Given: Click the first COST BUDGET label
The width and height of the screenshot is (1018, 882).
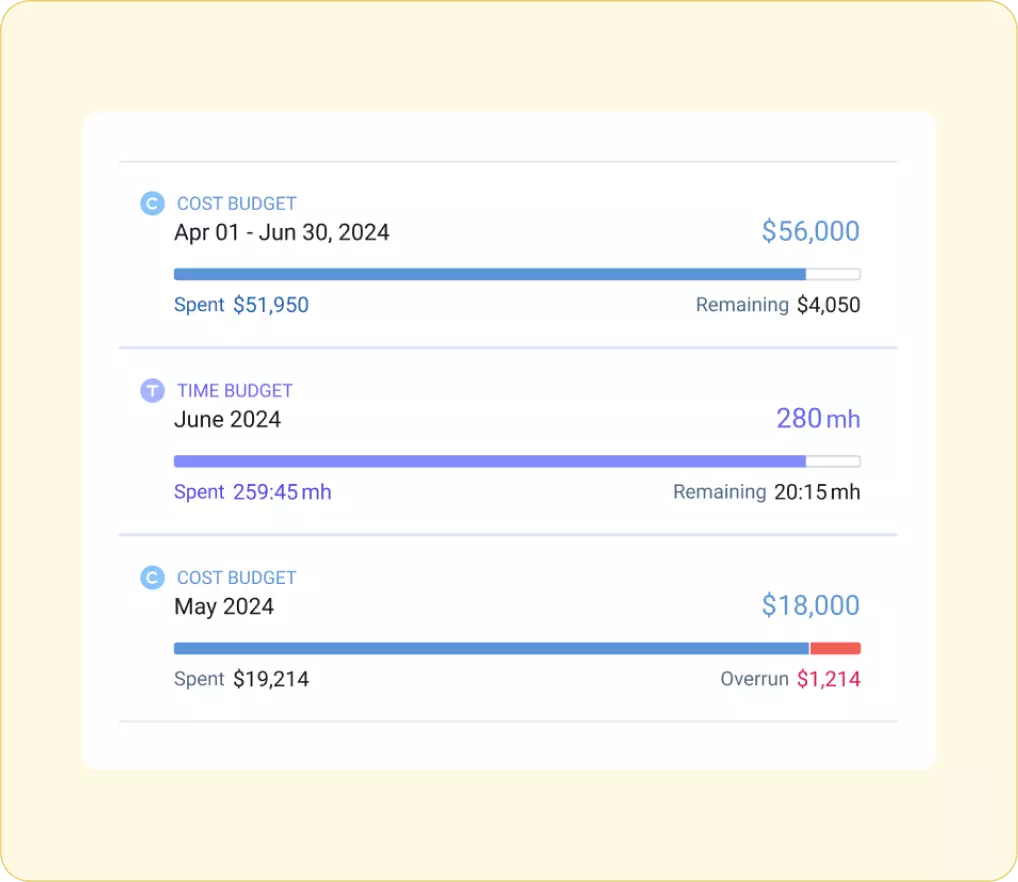Looking at the screenshot, I should (237, 204).
